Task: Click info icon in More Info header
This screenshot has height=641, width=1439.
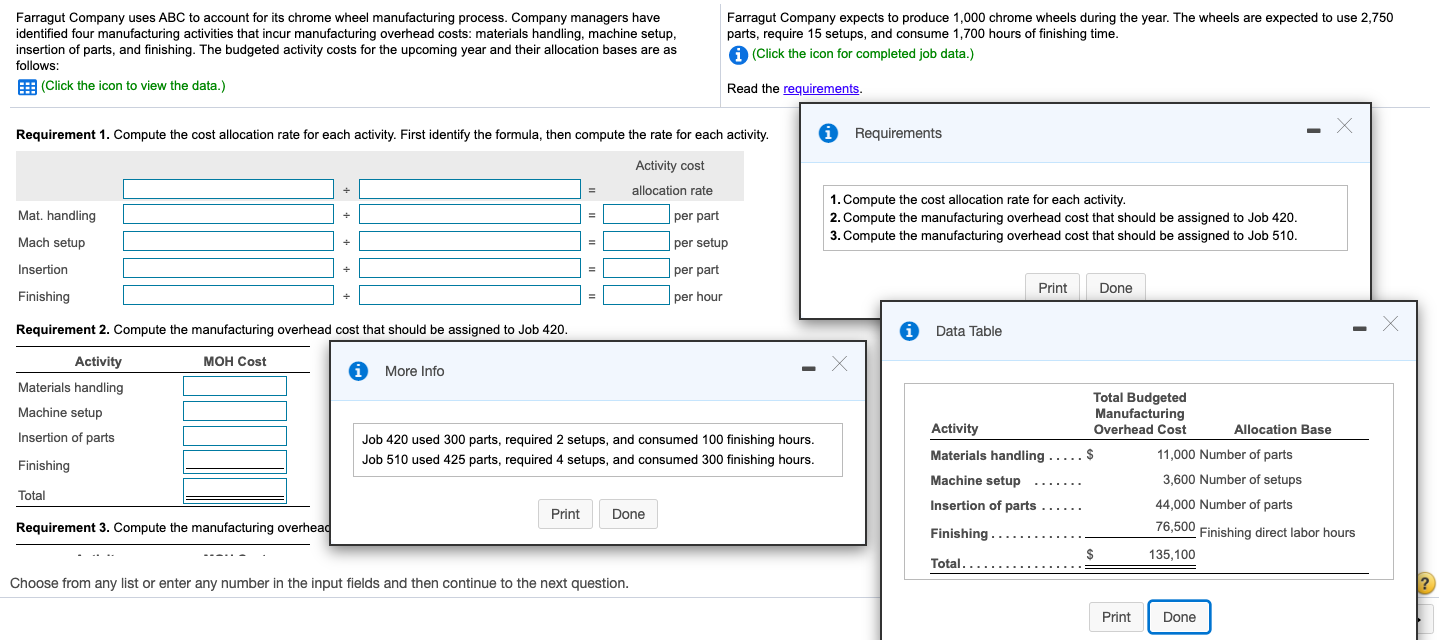Action: pos(358,371)
